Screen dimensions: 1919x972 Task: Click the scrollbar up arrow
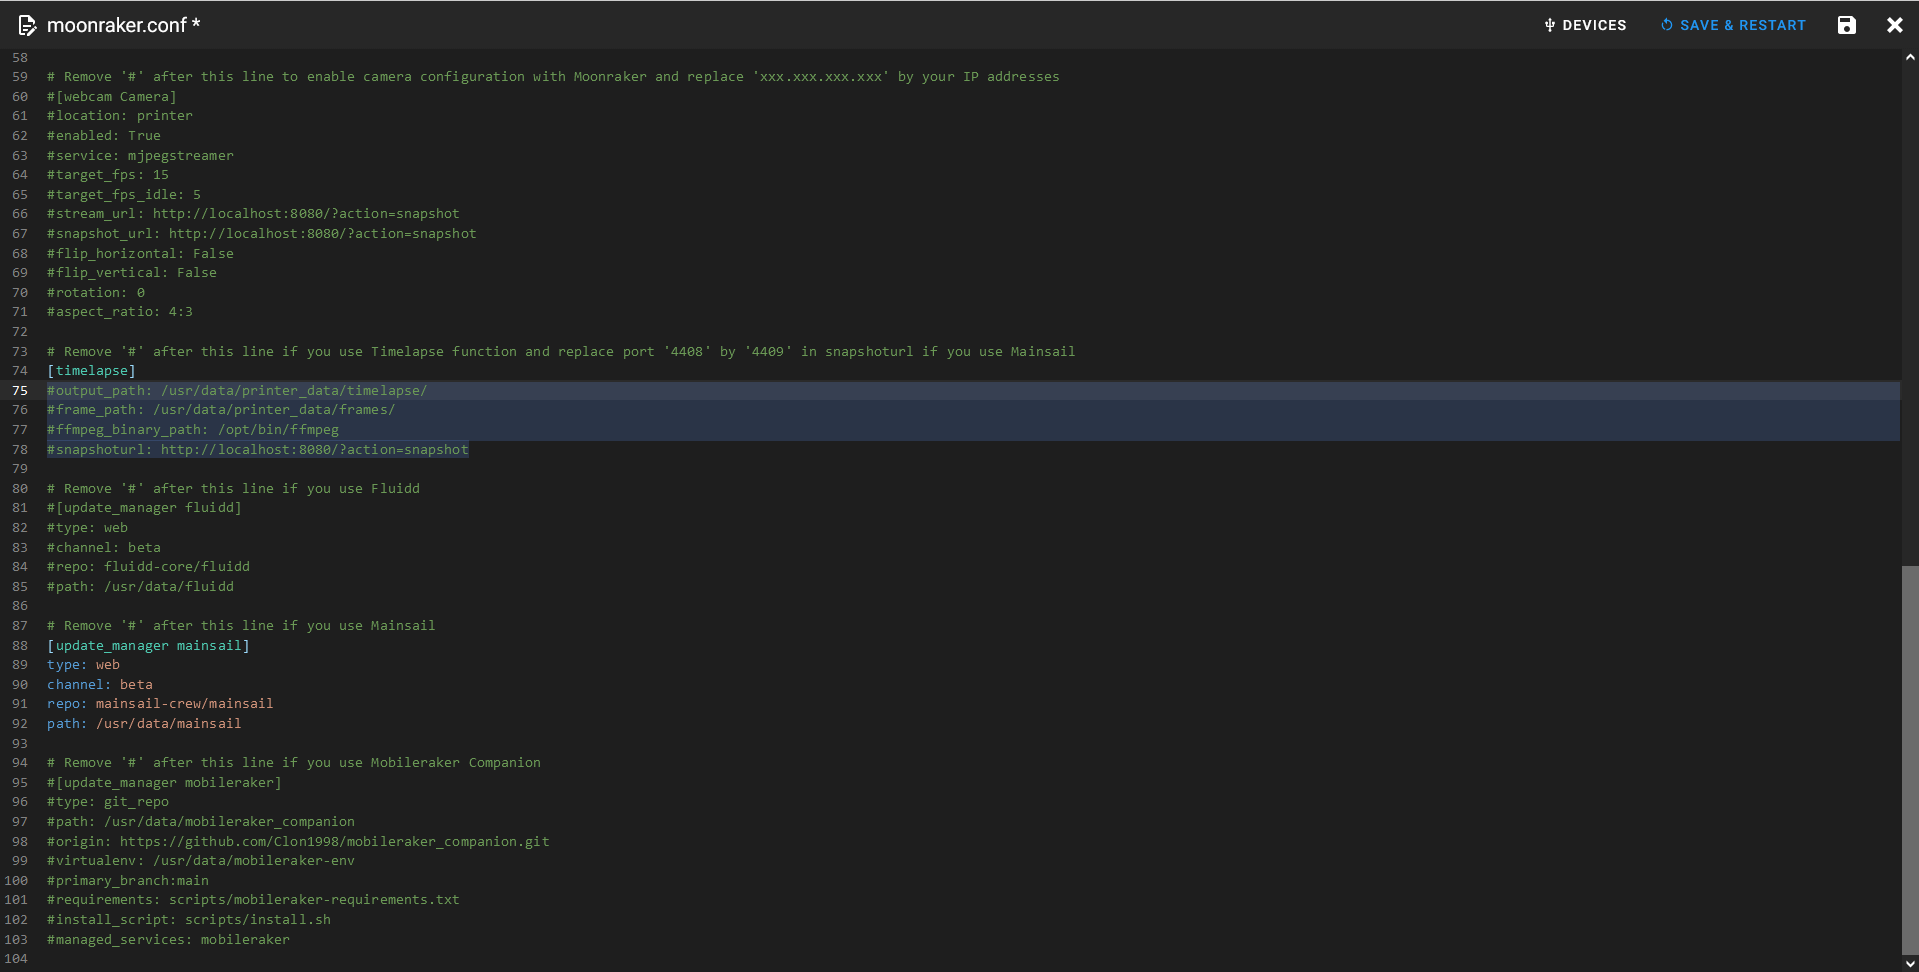(1910, 58)
